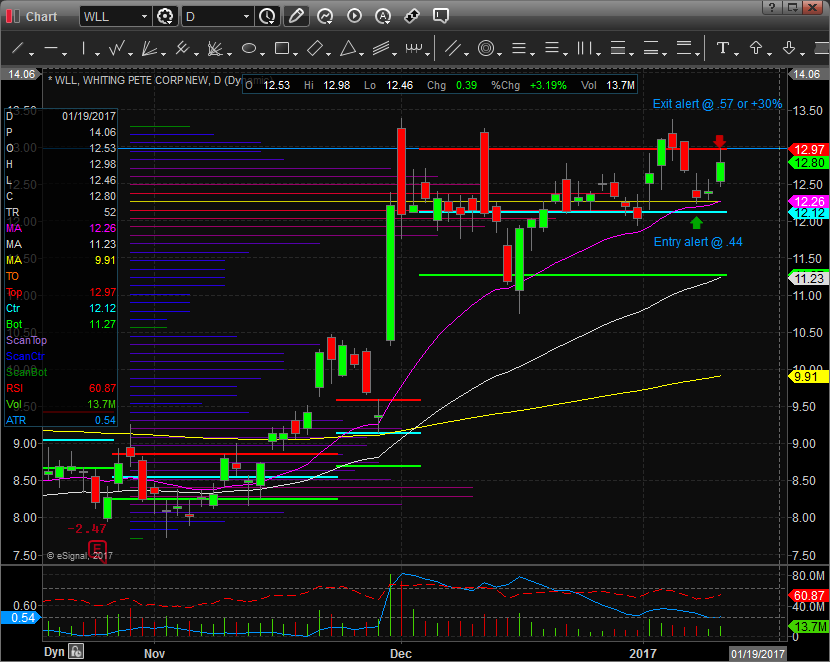The height and width of the screenshot is (662, 830).
Task: Expand the text tool dropdown arrow
Action: [x=736, y=54]
